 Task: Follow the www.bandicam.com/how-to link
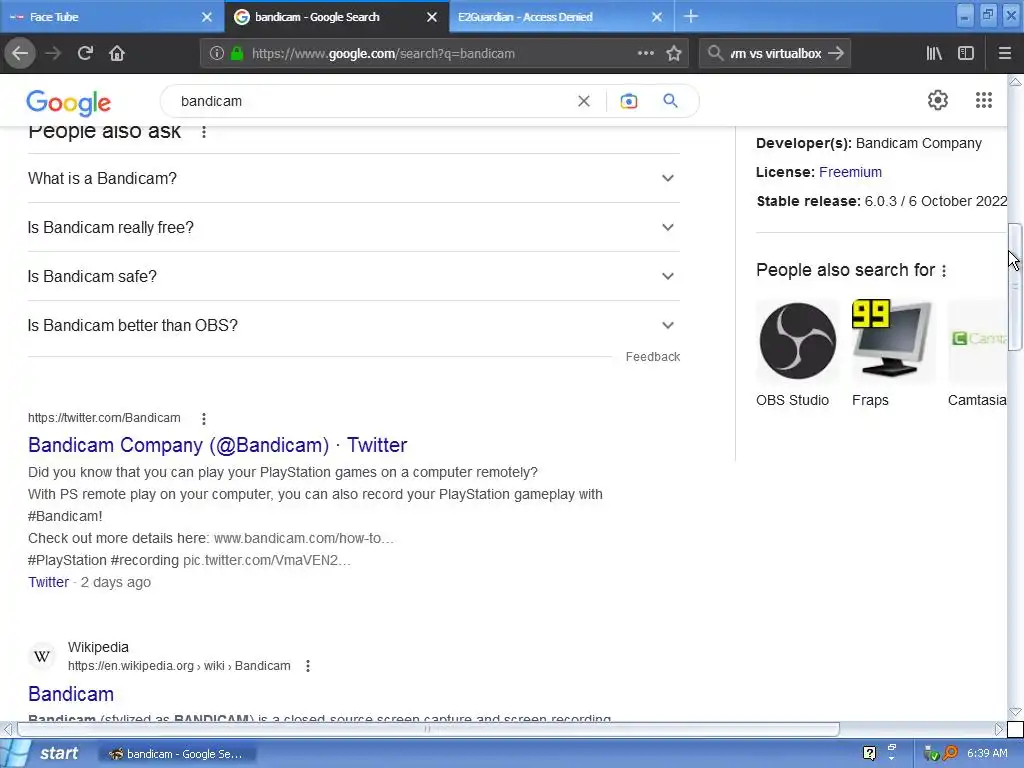coord(304,538)
